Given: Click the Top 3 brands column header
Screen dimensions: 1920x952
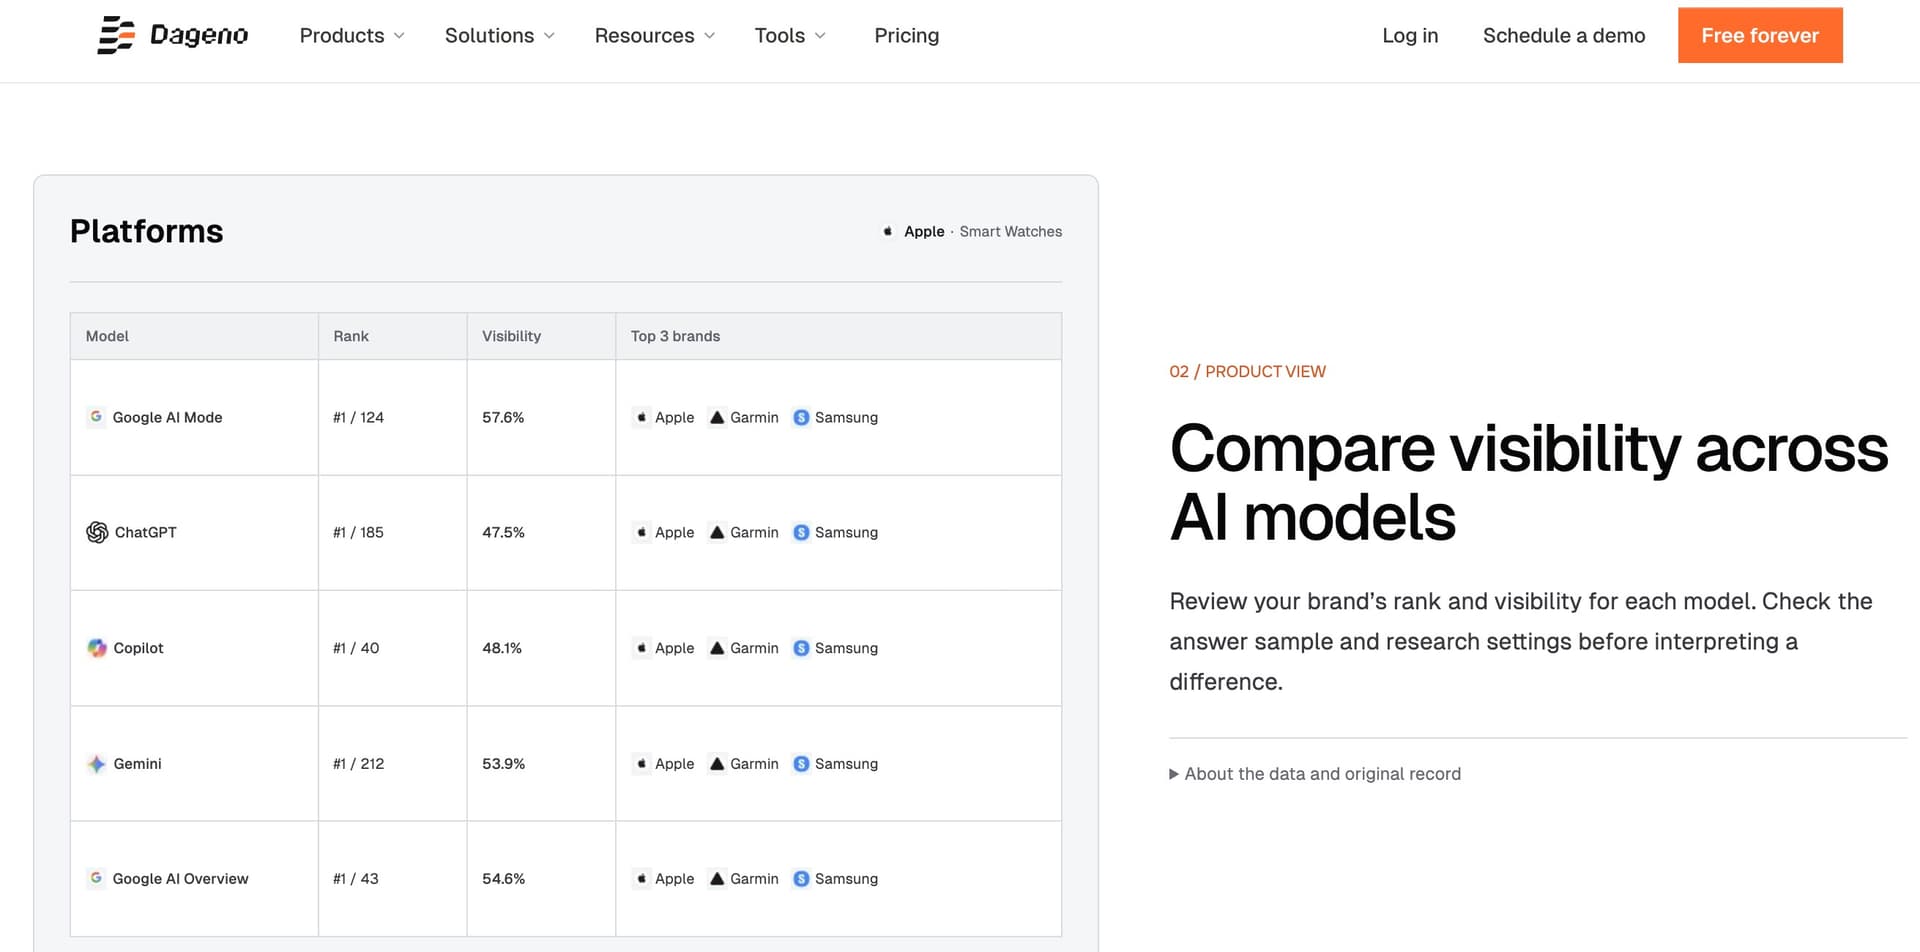Looking at the screenshot, I should click(x=675, y=336).
